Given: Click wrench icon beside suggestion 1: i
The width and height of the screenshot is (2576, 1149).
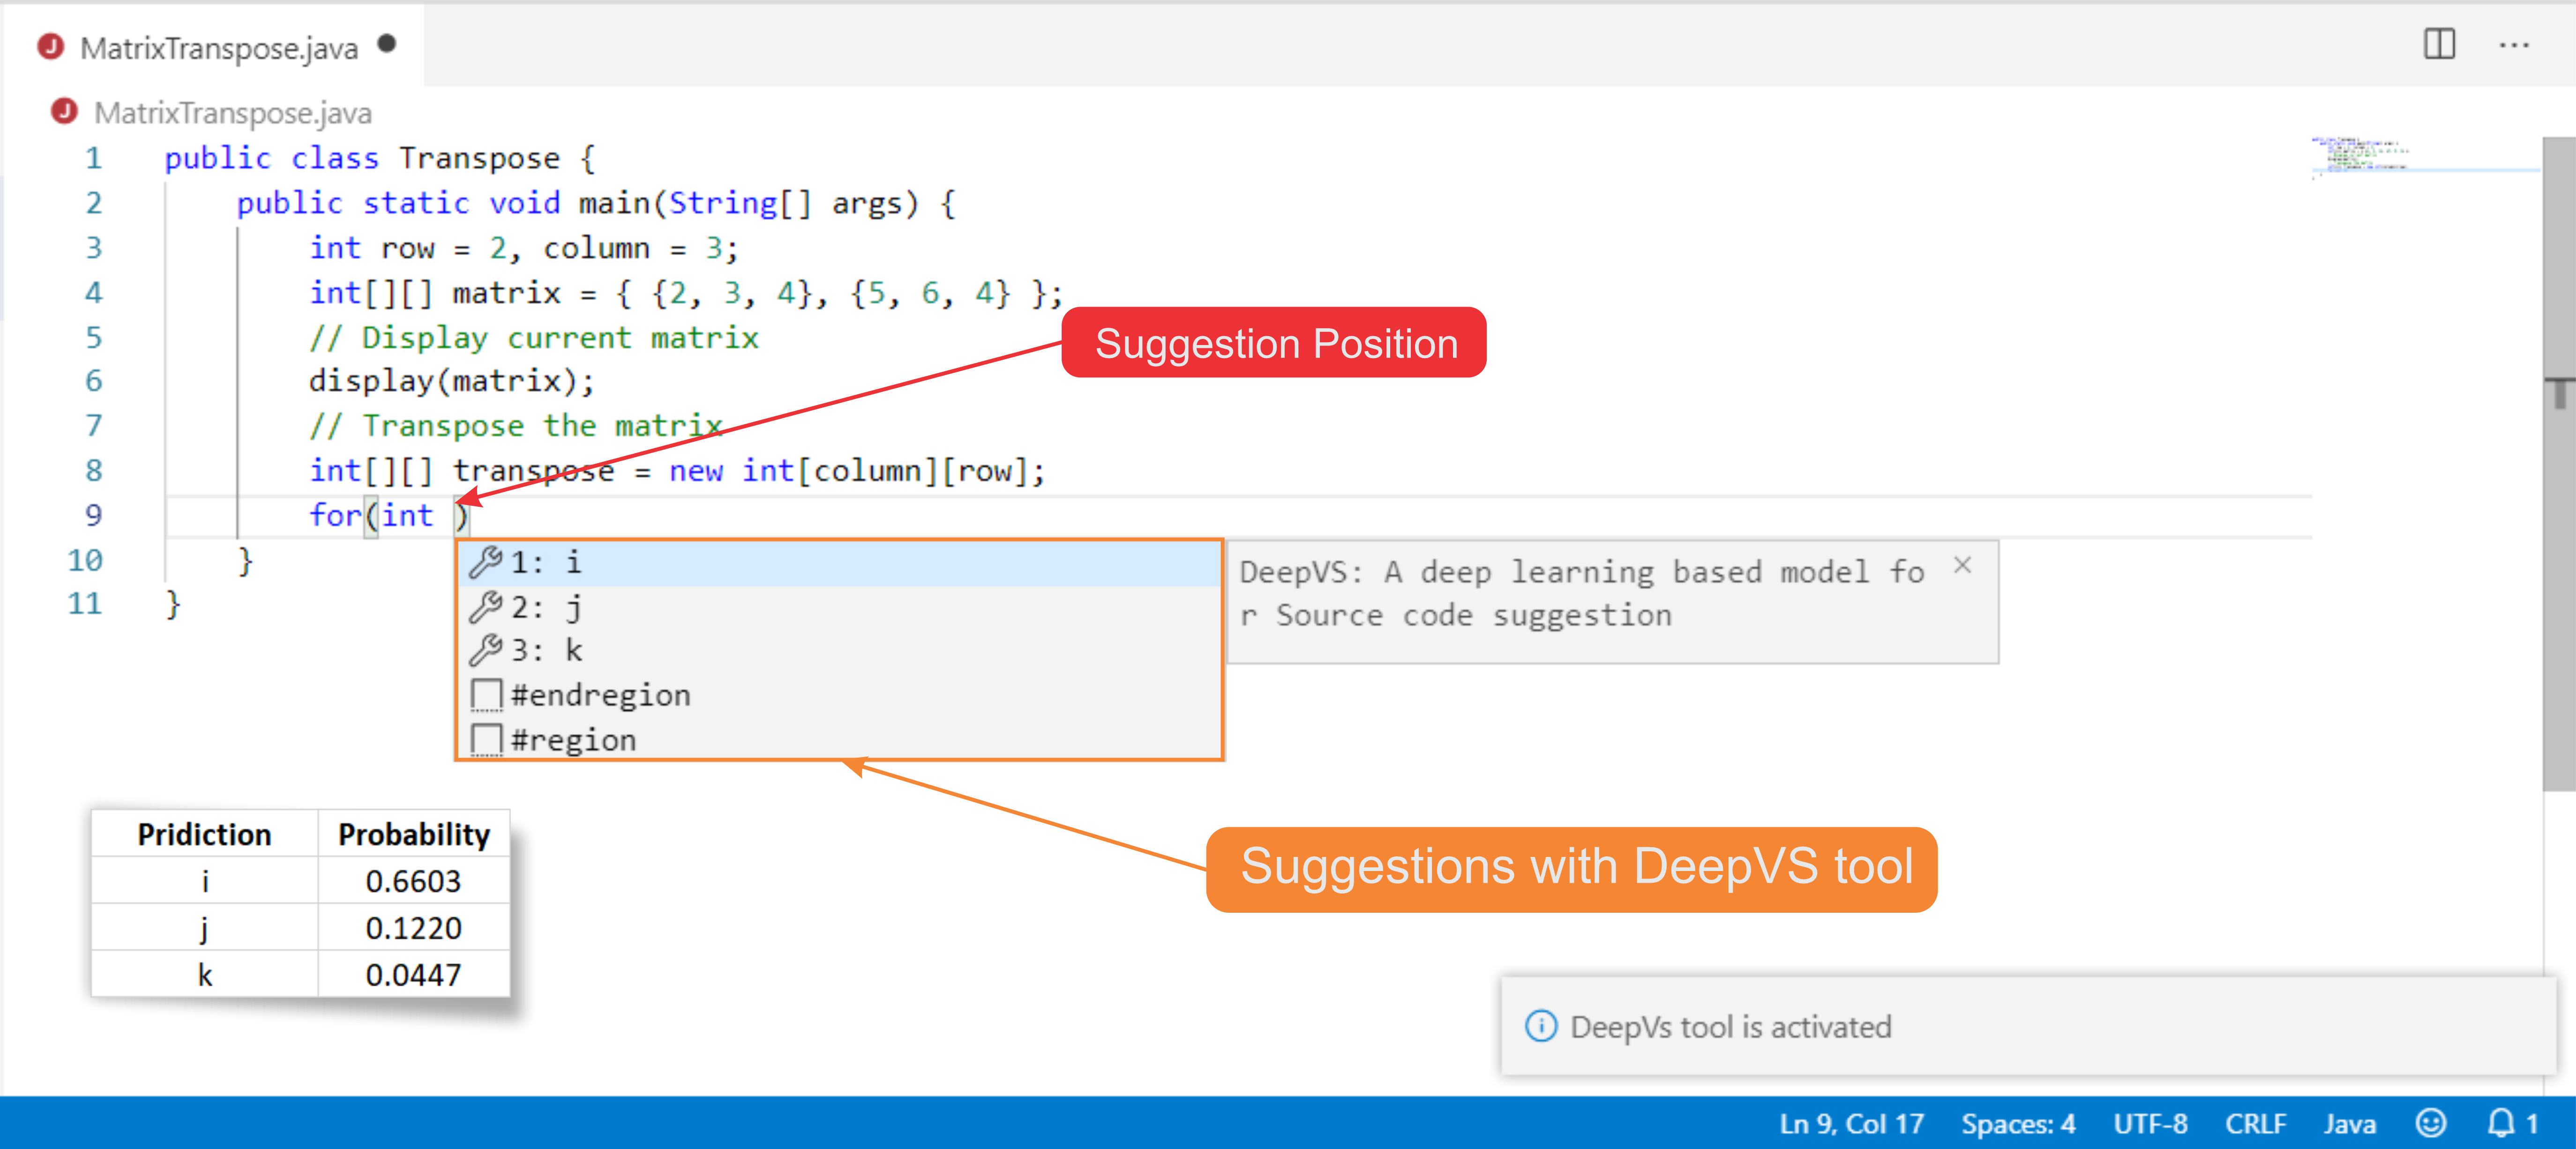Looking at the screenshot, I should (486, 562).
